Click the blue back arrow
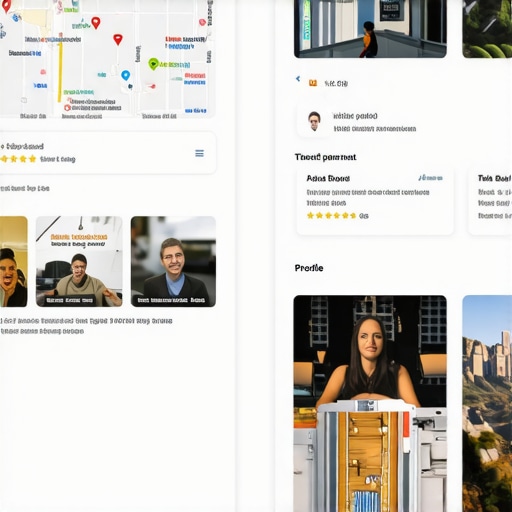 (x=298, y=79)
